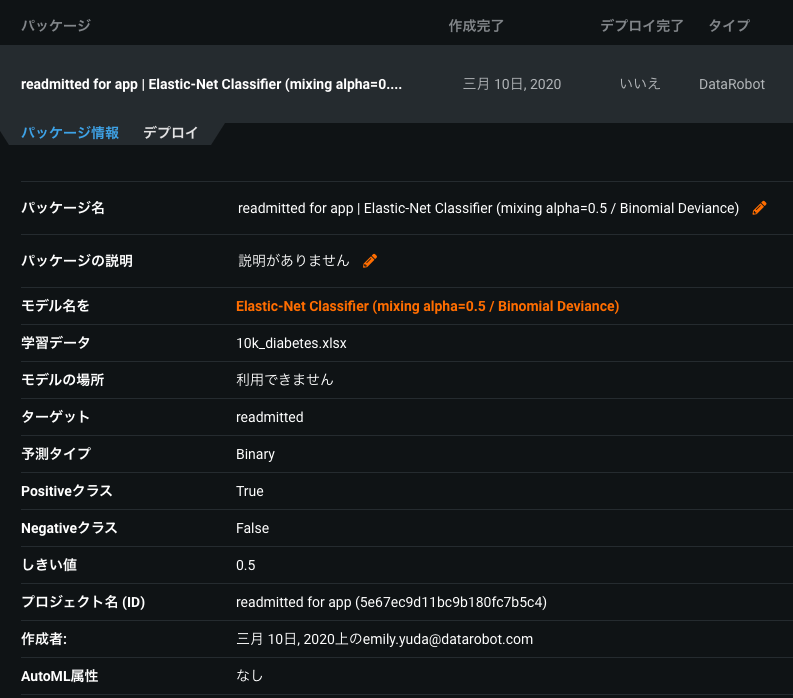Click the いいえ deployed status in the row

coord(640,84)
